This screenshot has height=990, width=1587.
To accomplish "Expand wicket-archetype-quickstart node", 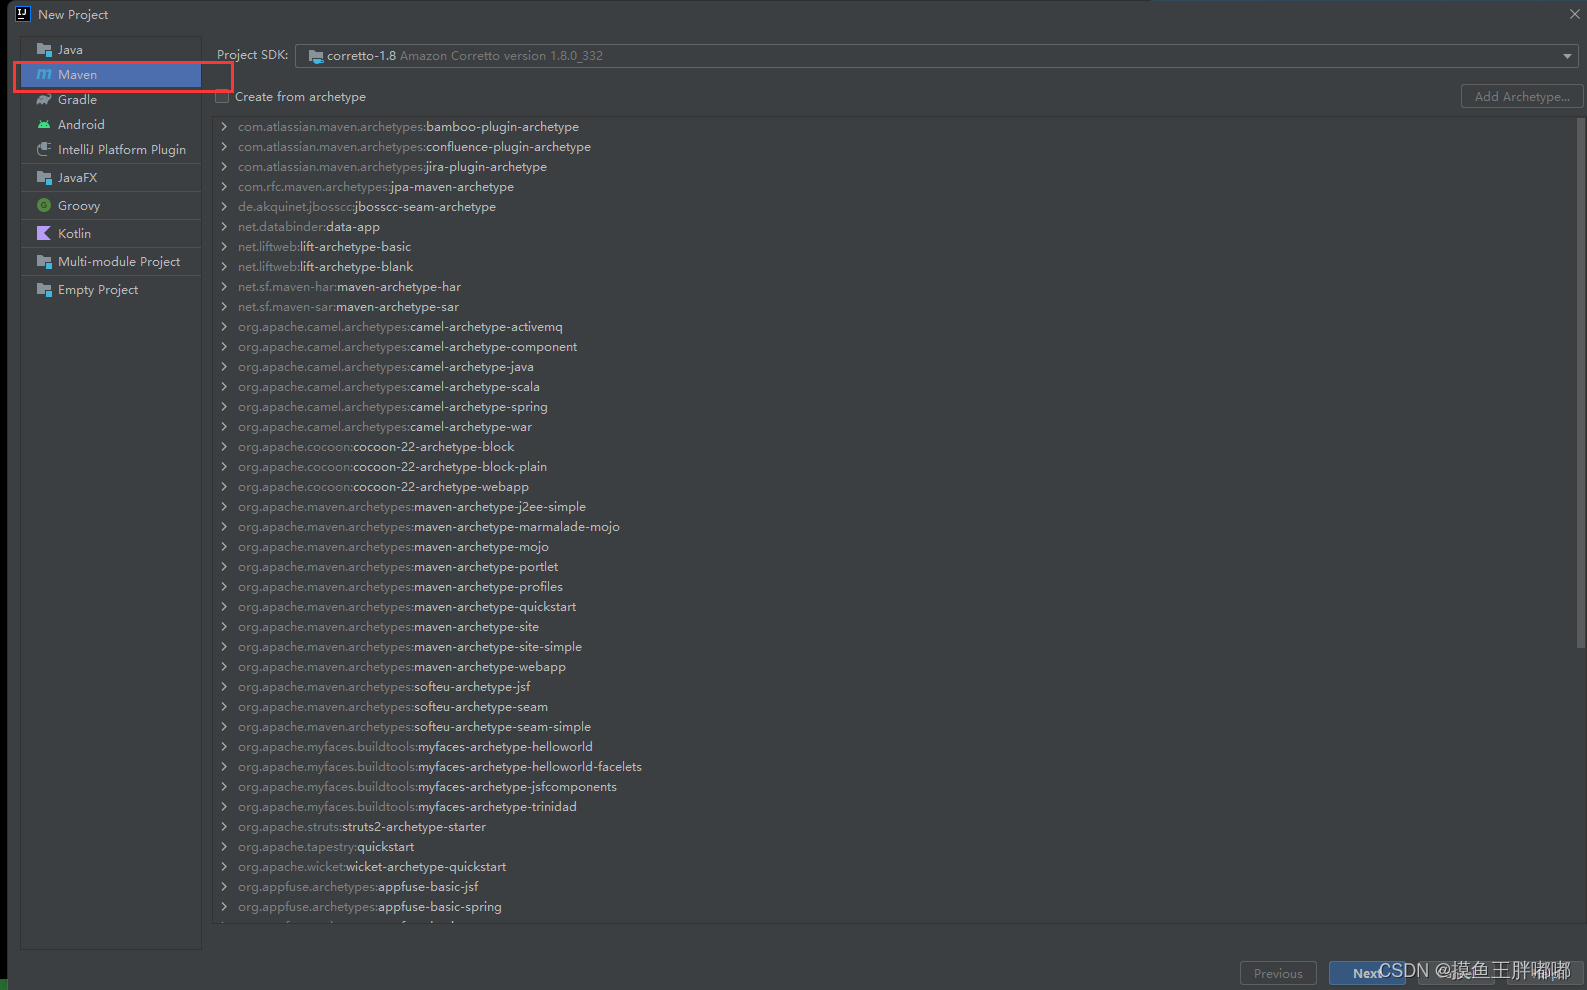I will click(224, 867).
